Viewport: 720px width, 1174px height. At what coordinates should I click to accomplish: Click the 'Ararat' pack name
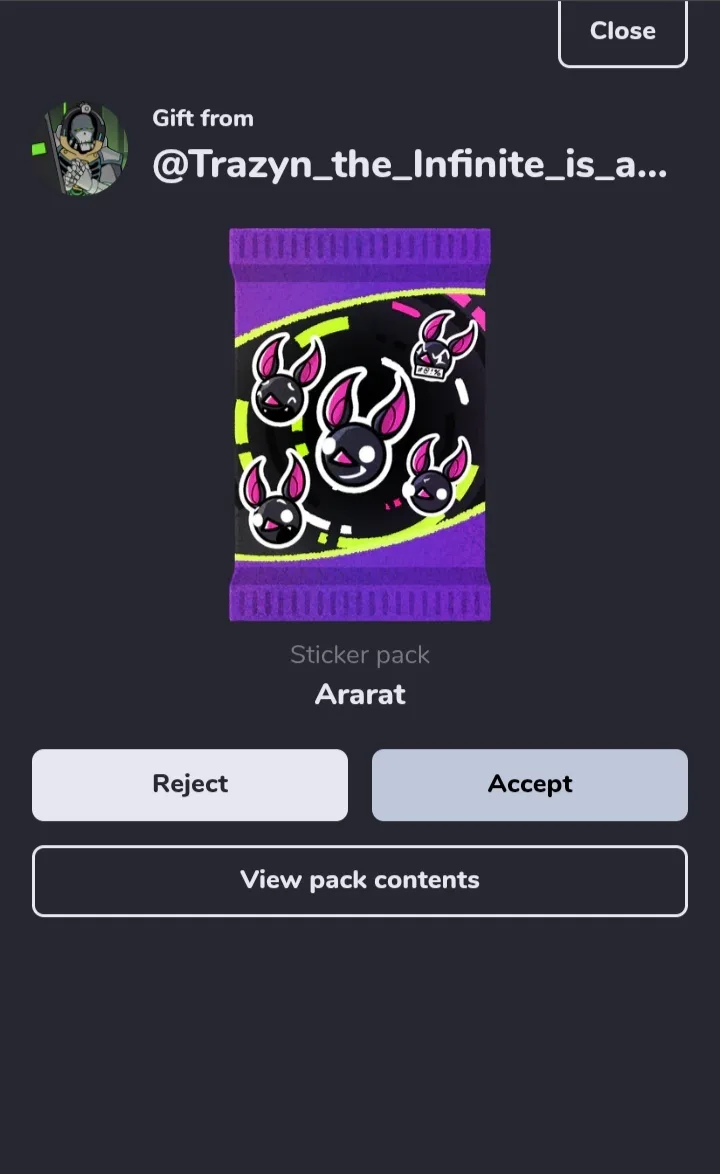[x=360, y=694]
